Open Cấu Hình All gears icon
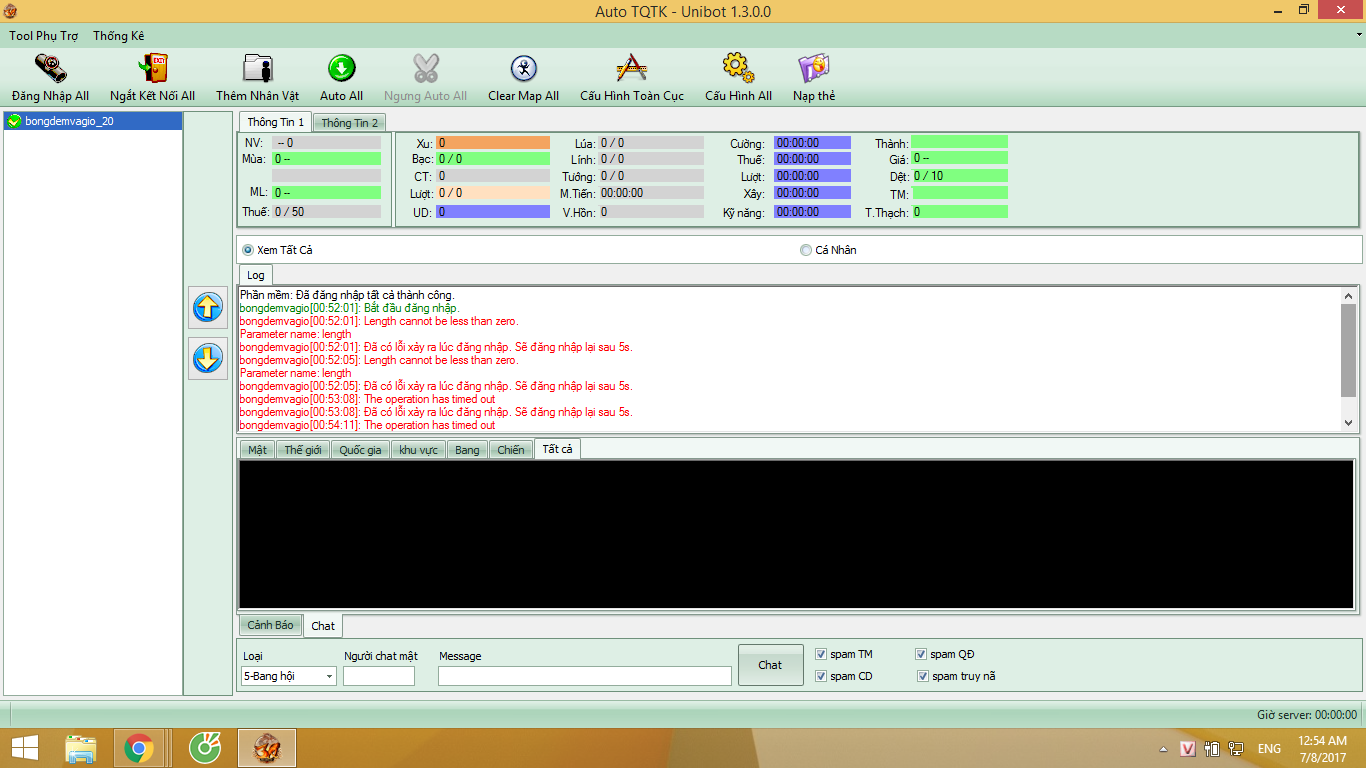This screenshot has width=1366, height=768. (x=738, y=68)
